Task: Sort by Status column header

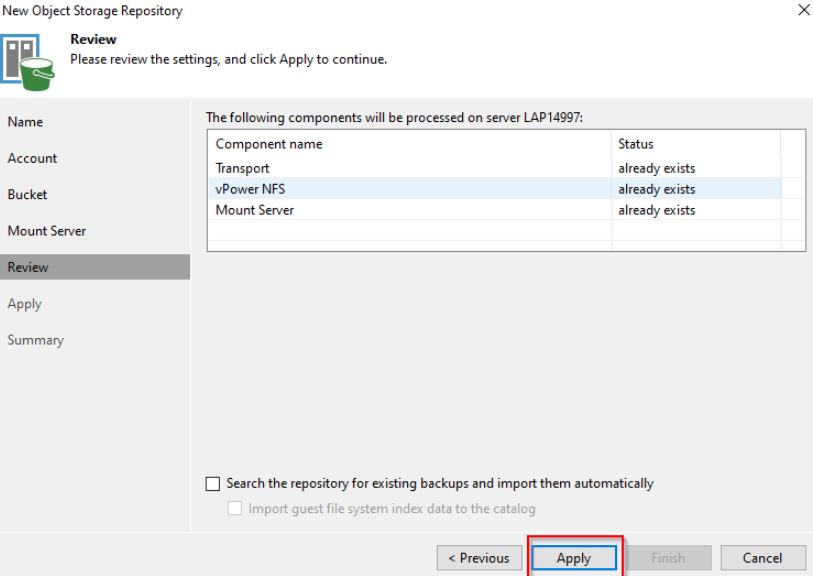Action: 636,144
